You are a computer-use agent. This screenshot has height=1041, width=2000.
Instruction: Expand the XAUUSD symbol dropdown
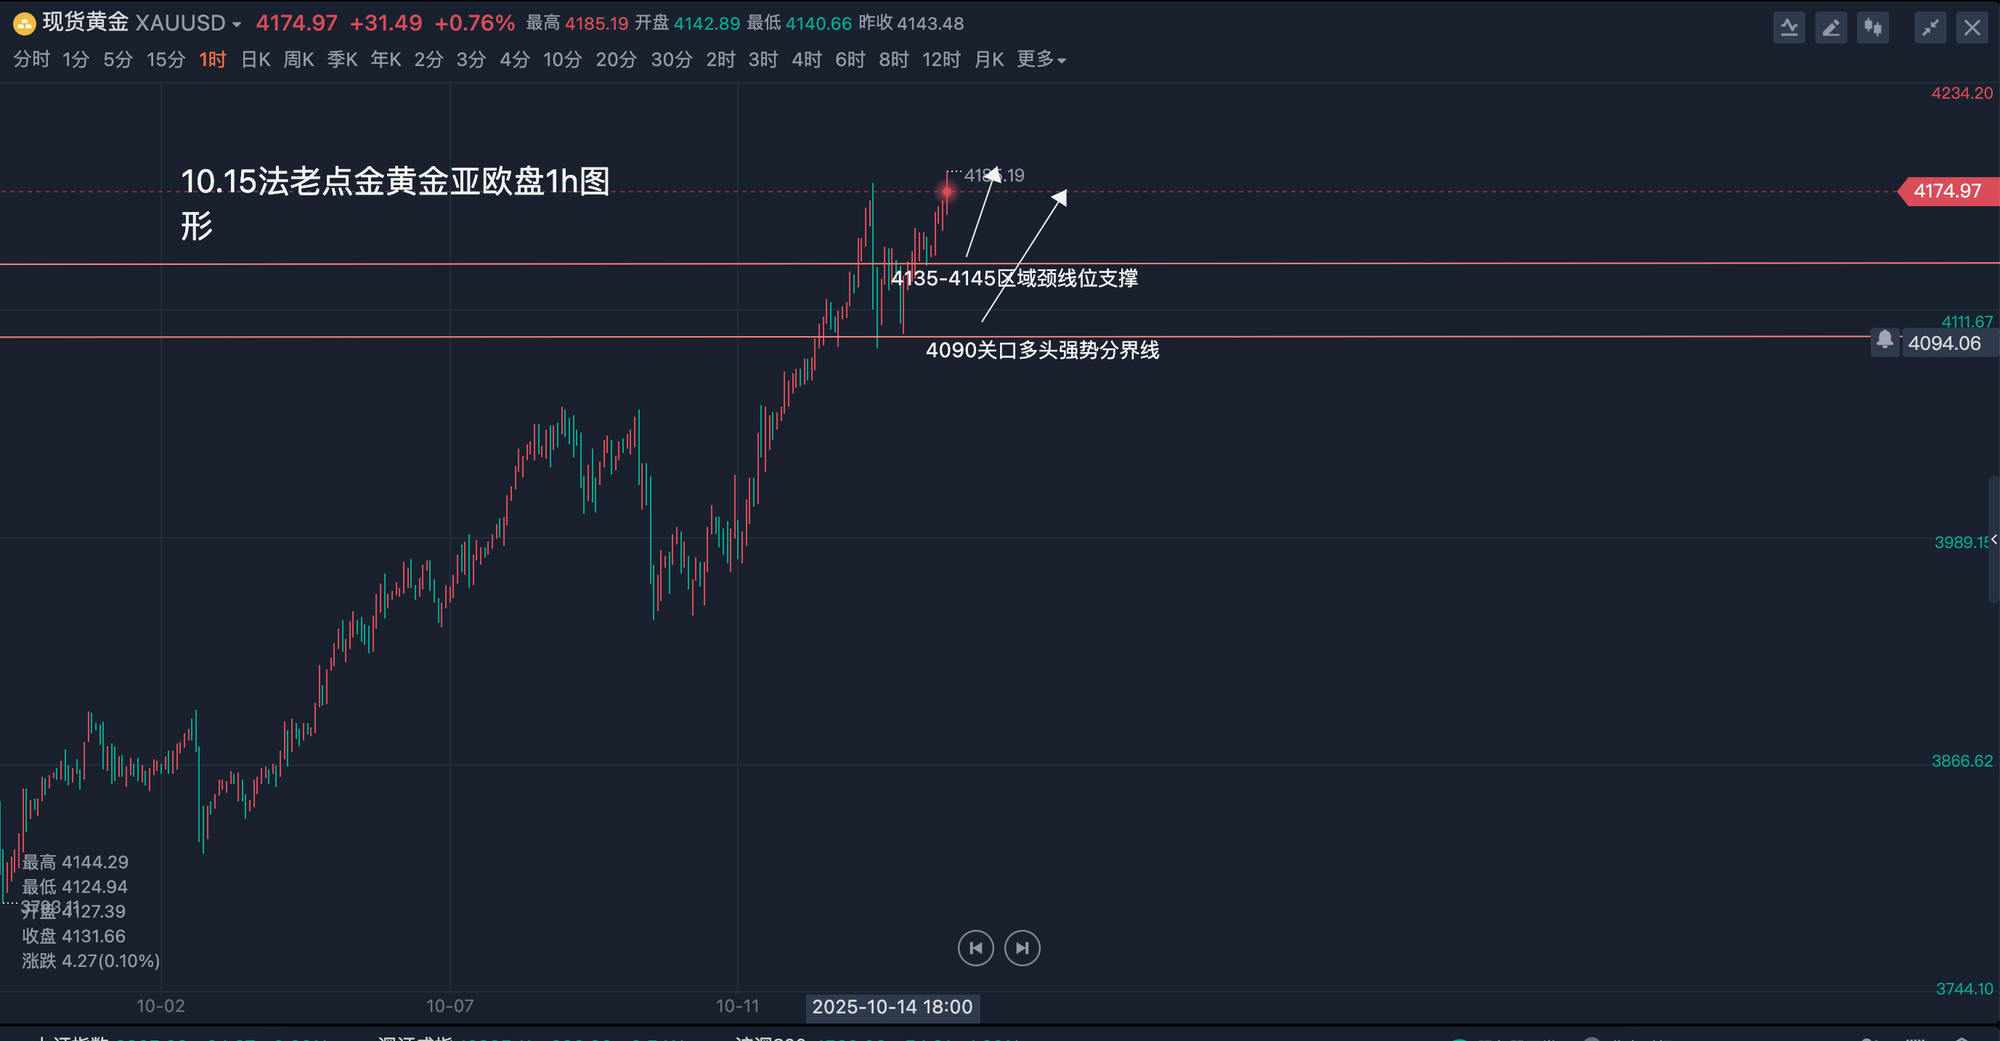pyautogui.click(x=237, y=24)
